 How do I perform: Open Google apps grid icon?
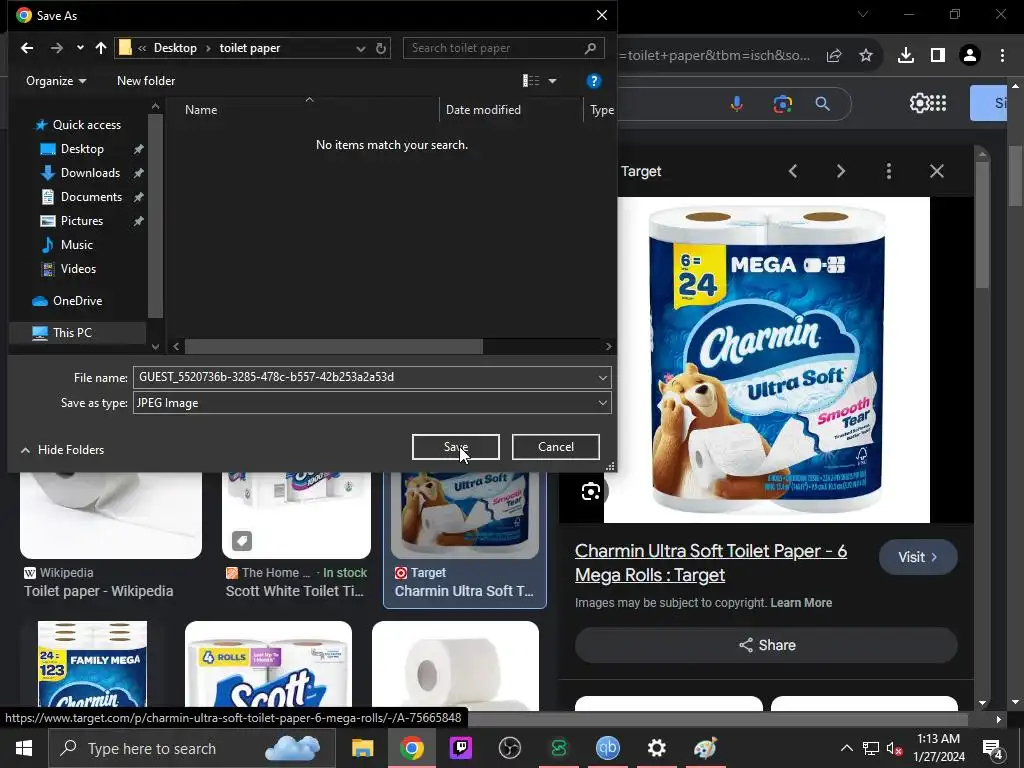[x=938, y=103]
